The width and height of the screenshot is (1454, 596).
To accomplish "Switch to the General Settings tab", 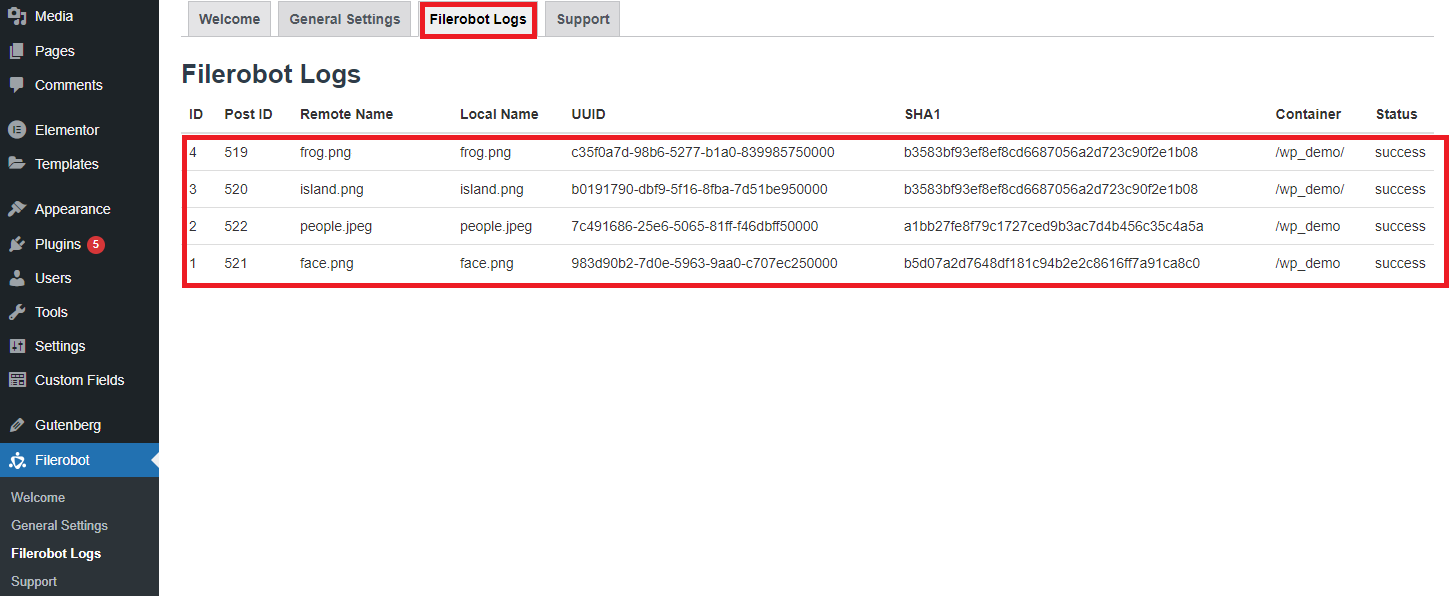I will point(345,19).
